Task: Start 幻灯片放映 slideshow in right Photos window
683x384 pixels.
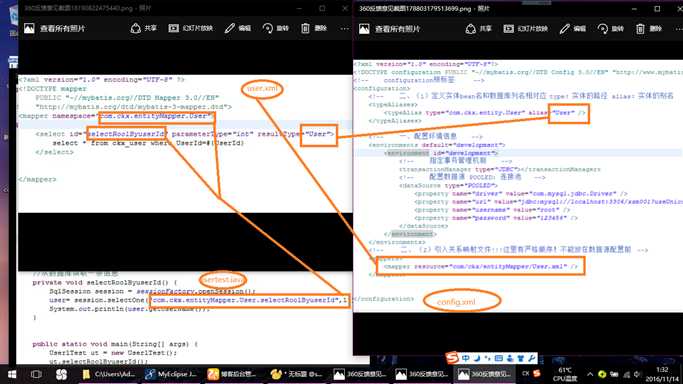Action: 526,29
